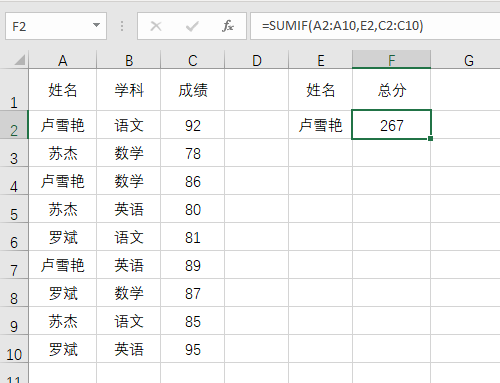Click cell C2 with score 92
Image resolution: width=500 pixels, height=383 pixels.
click(193, 125)
